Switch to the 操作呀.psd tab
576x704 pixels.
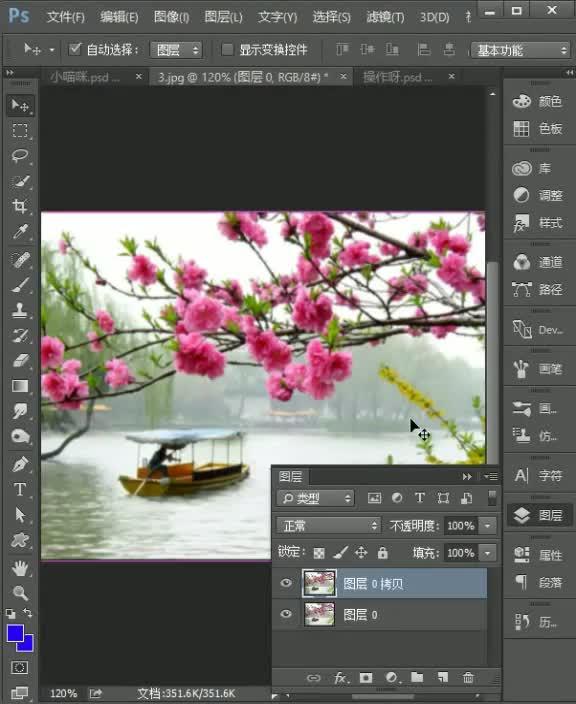(397, 78)
